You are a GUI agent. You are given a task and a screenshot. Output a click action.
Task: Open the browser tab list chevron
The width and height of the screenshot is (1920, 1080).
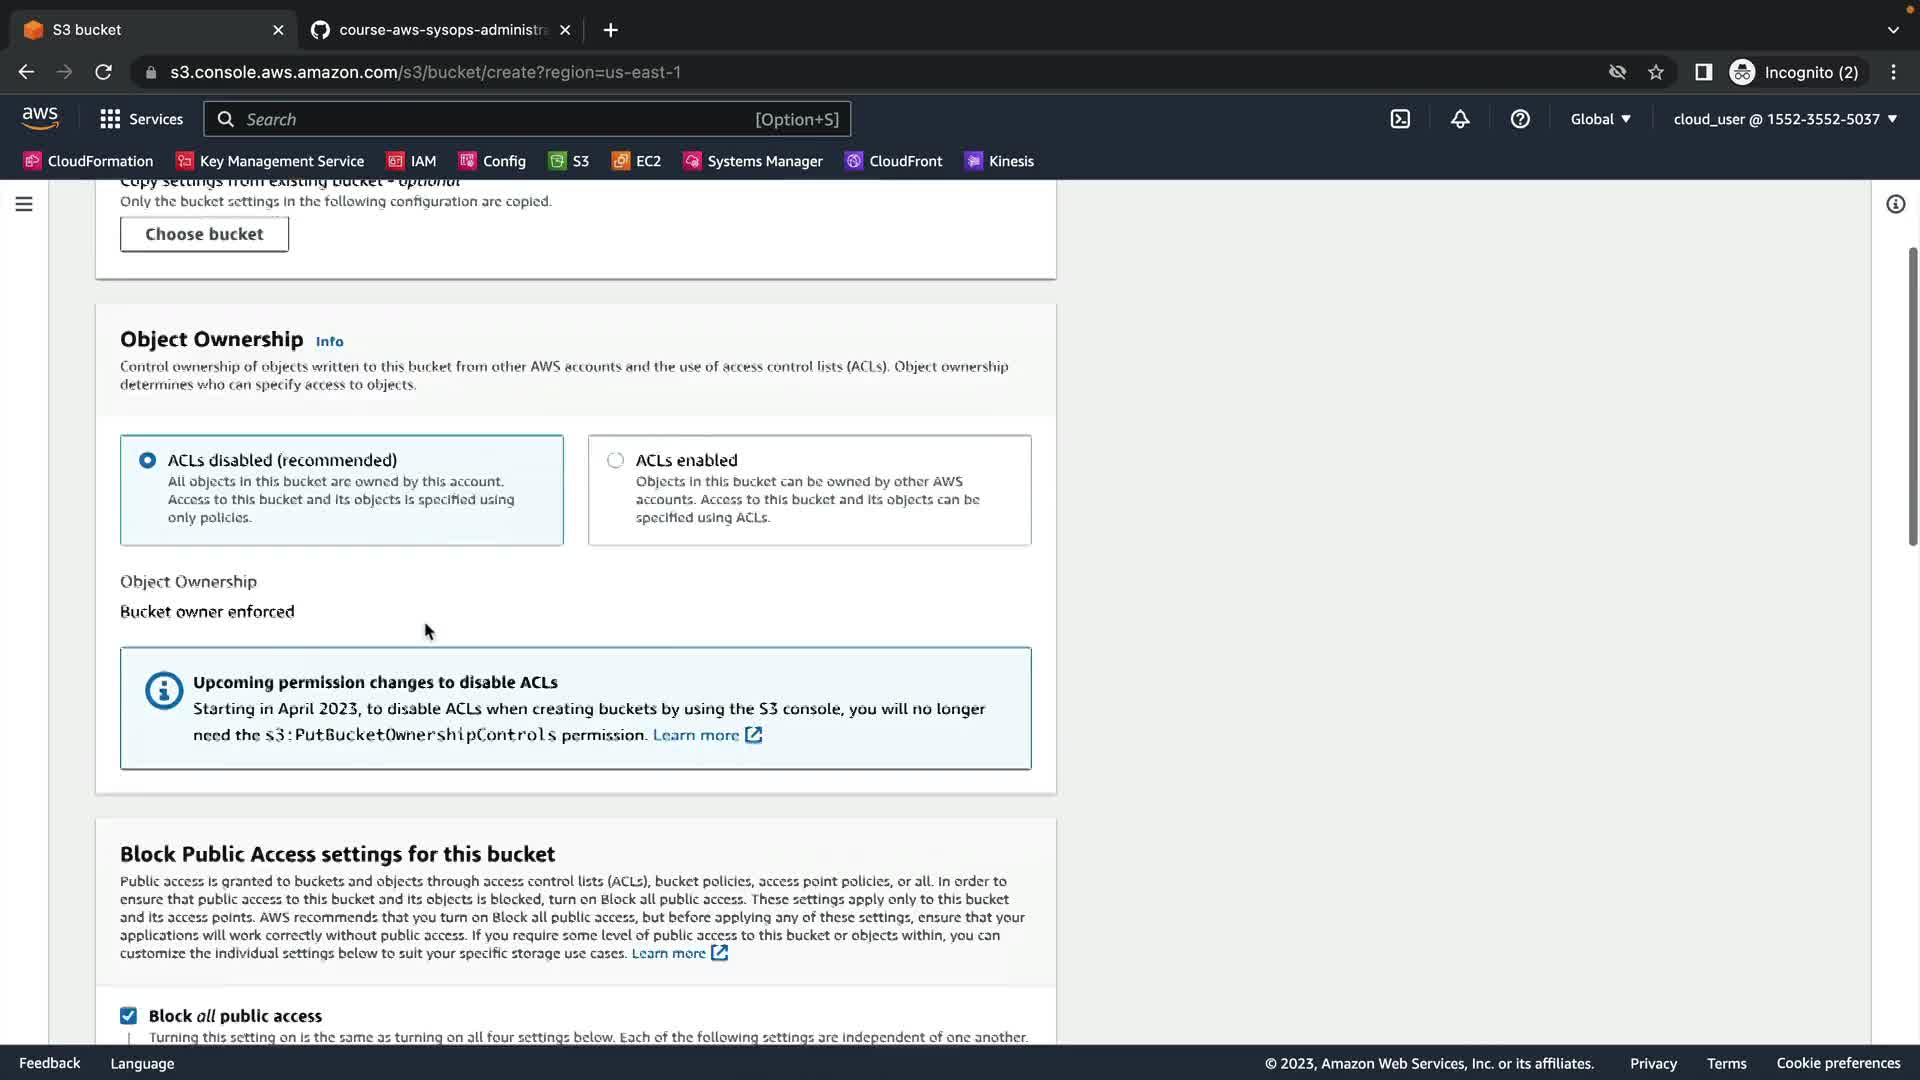click(x=1893, y=30)
